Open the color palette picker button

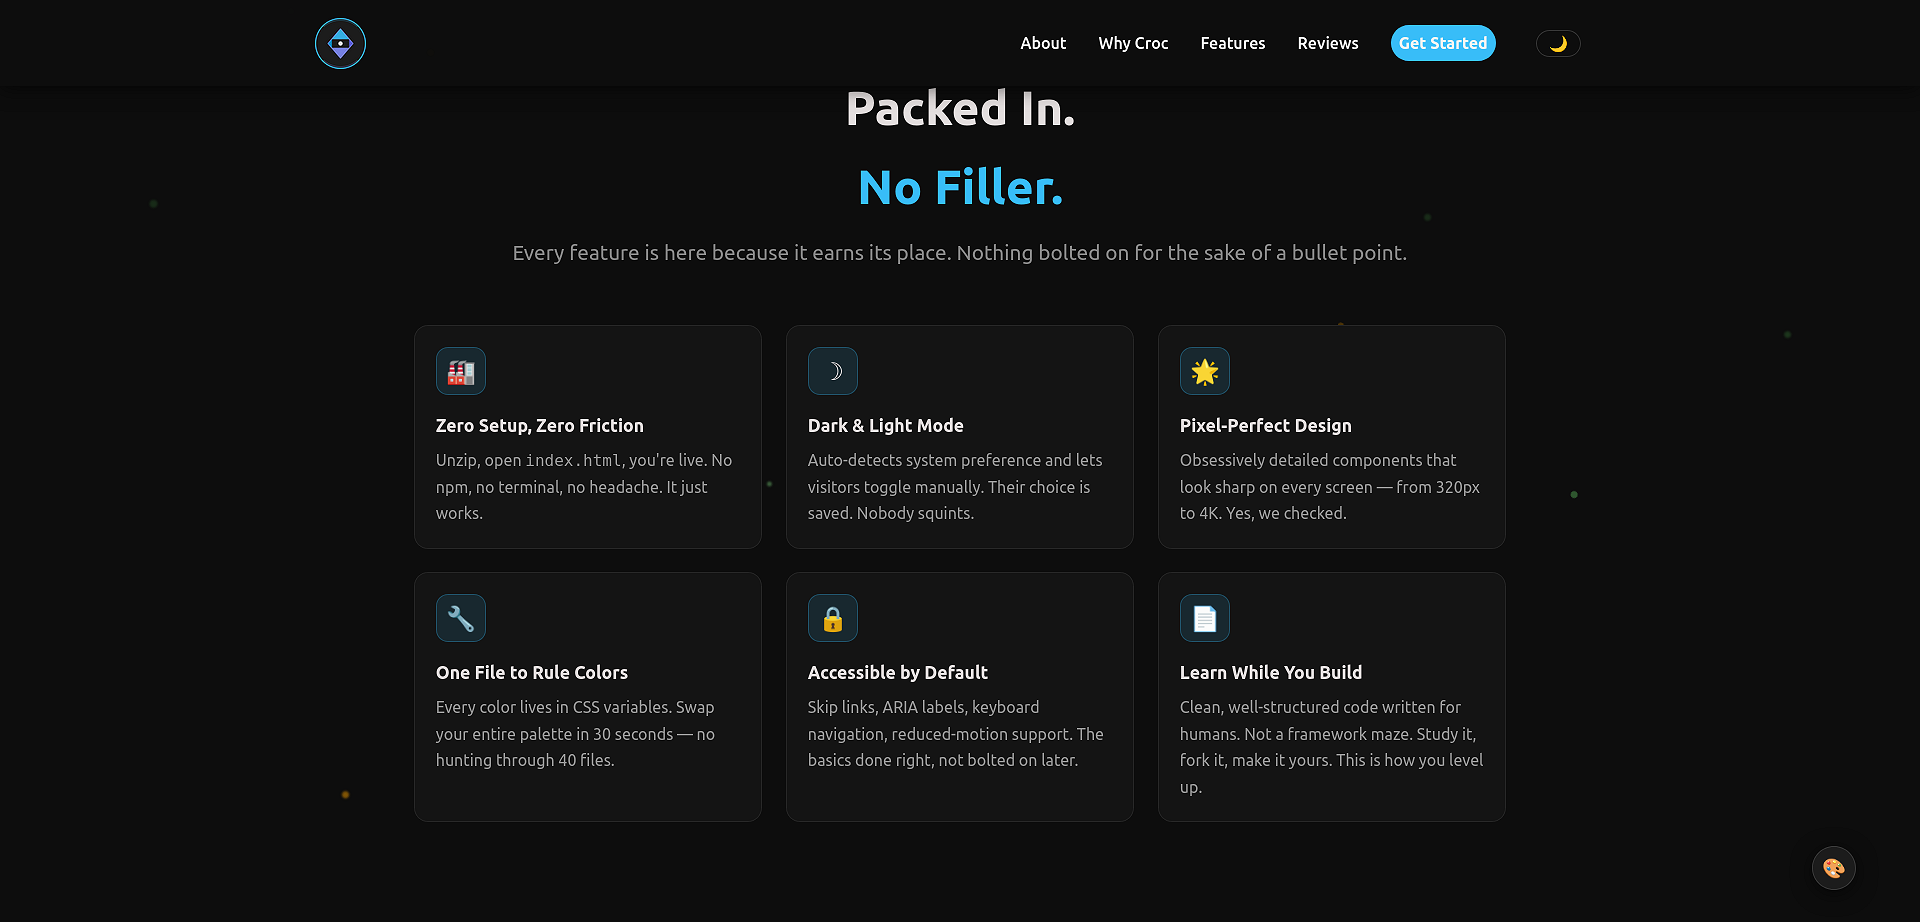(1834, 868)
